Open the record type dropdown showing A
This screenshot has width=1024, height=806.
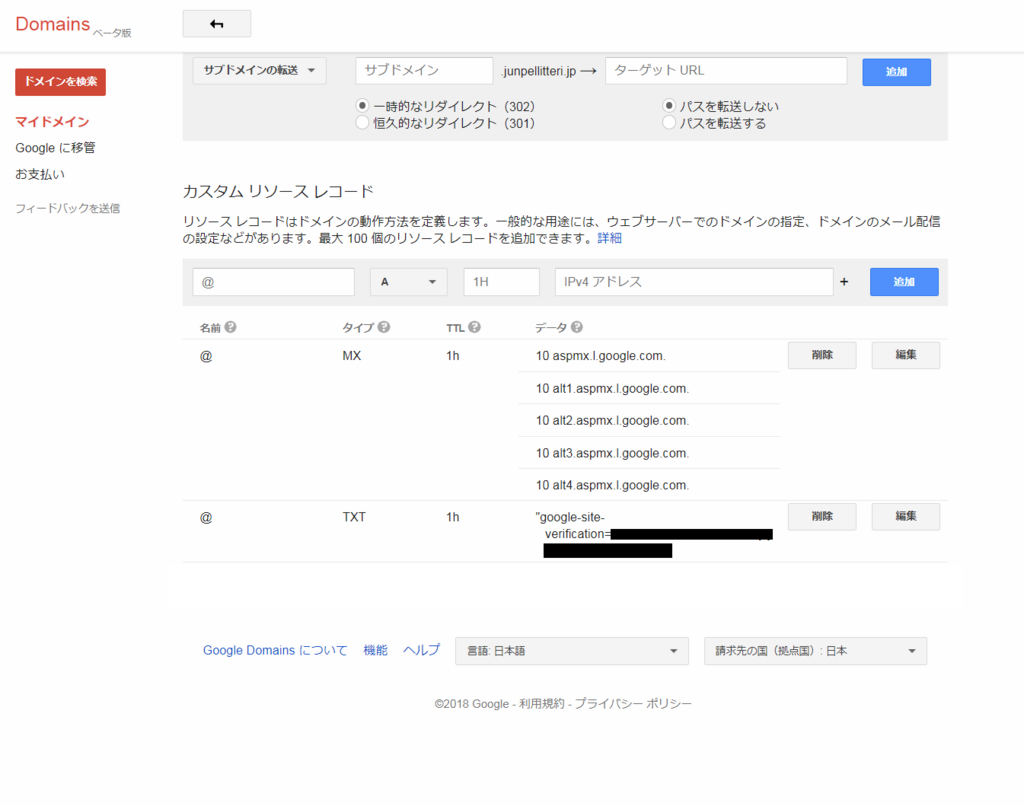(x=408, y=282)
